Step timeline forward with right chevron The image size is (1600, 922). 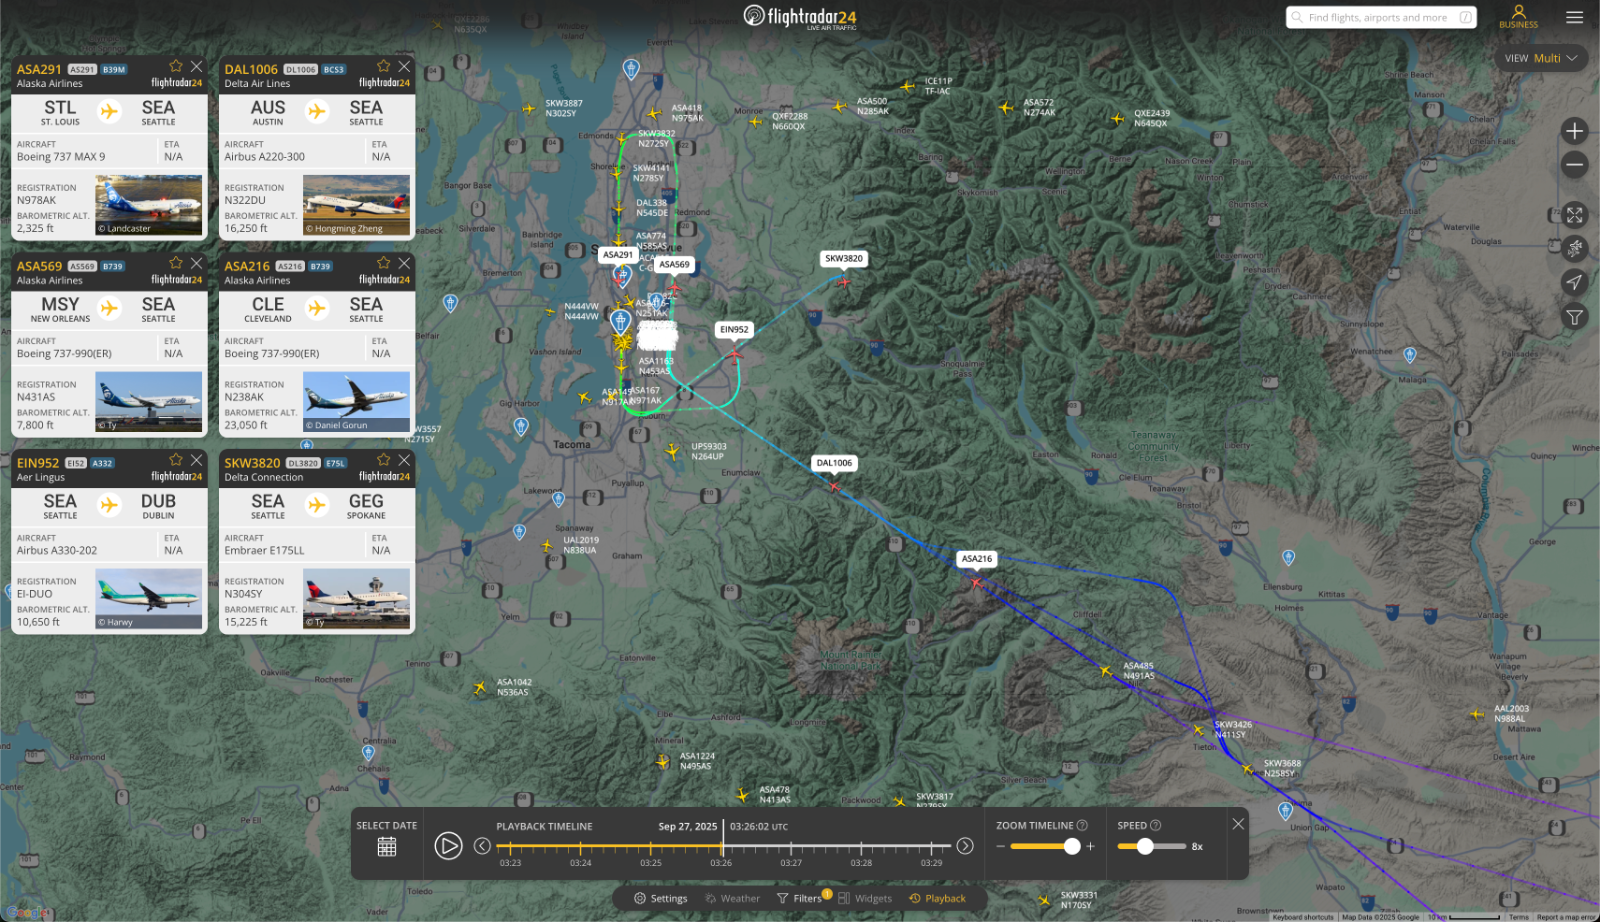tap(965, 846)
